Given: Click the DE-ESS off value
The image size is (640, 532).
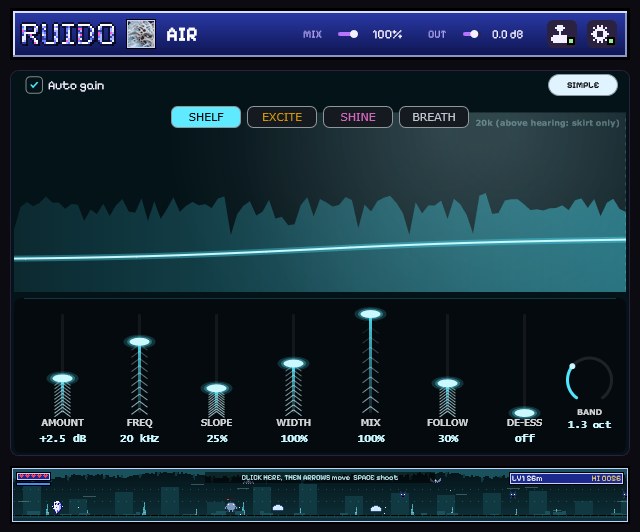Looking at the screenshot, I should [x=524, y=438].
